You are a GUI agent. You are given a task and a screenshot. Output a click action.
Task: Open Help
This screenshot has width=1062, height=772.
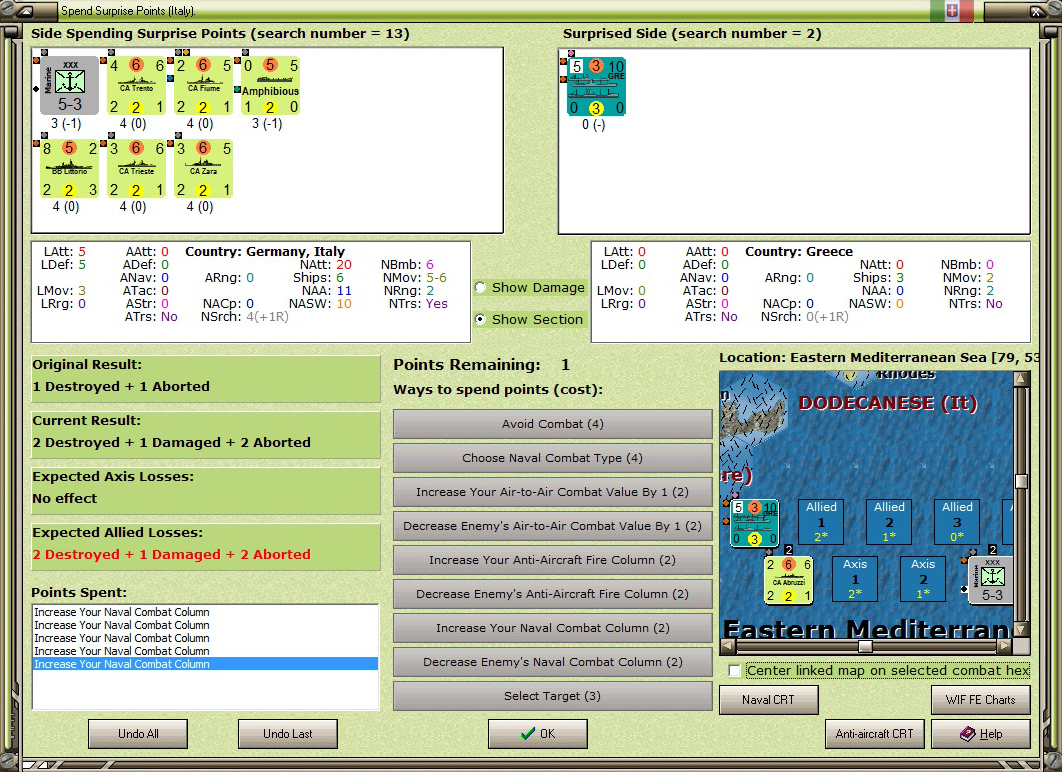click(981, 734)
